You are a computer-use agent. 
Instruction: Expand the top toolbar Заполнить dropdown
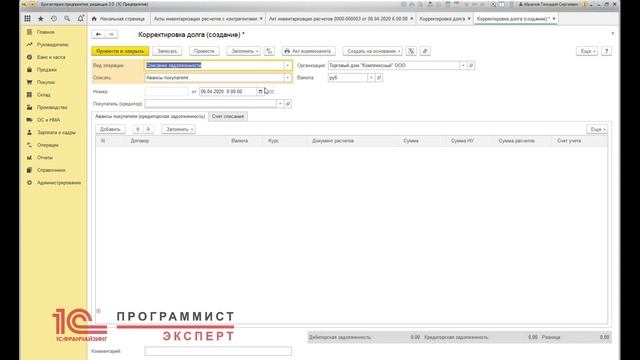click(x=244, y=51)
